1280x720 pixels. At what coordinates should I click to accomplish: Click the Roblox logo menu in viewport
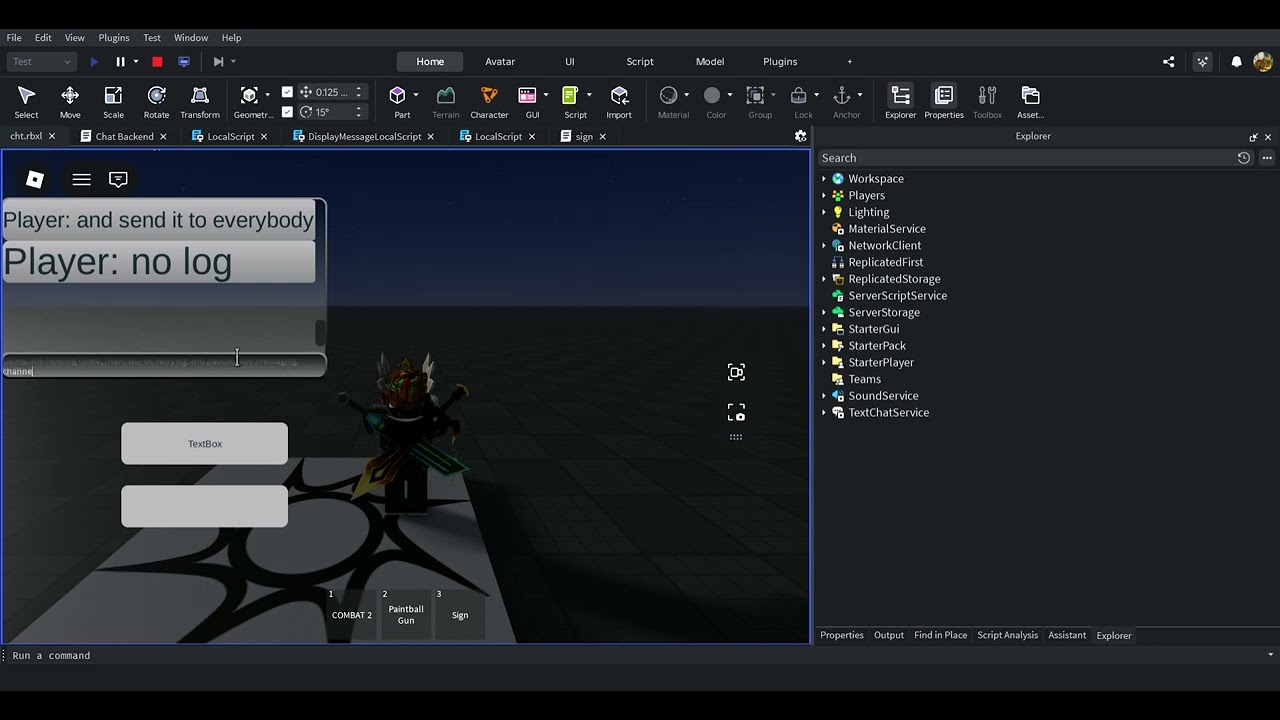coord(35,179)
